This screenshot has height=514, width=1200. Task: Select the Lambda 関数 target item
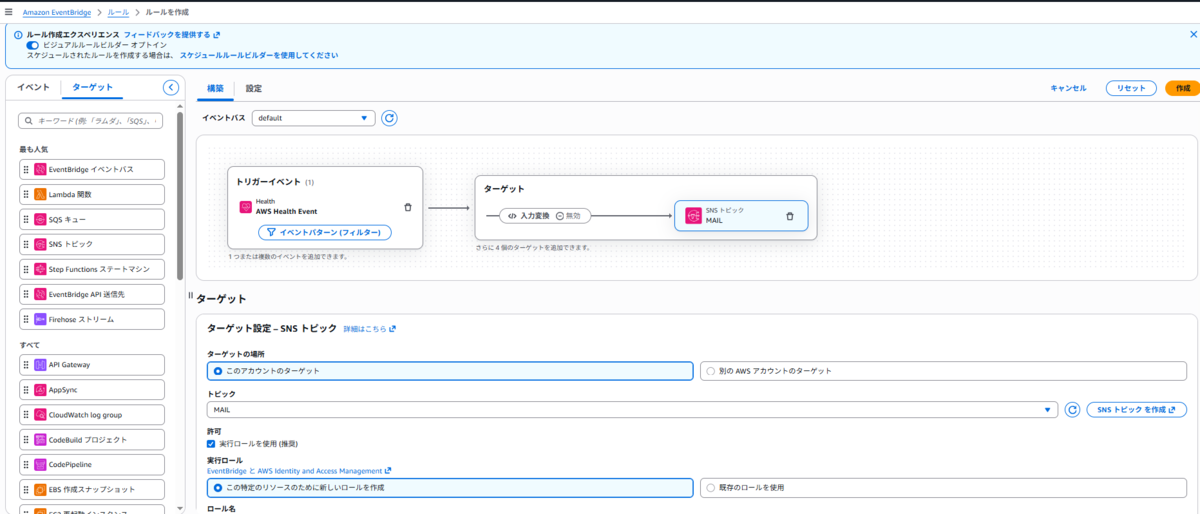[92, 194]
